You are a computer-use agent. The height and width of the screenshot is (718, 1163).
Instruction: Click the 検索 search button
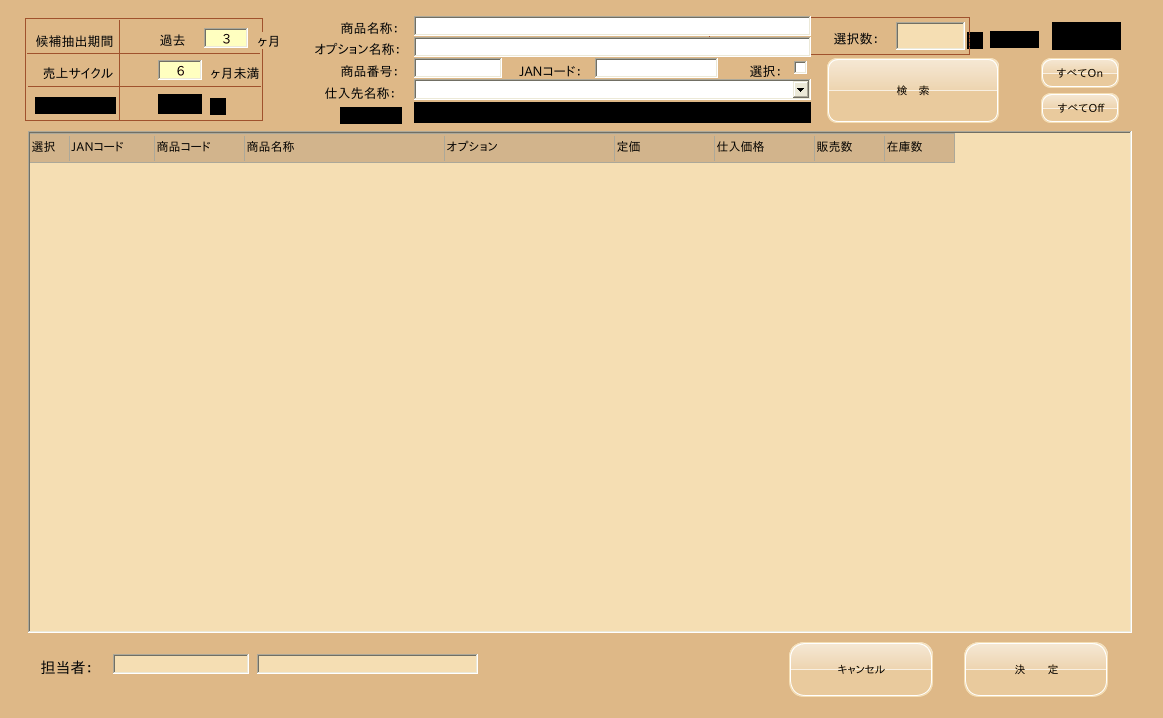coord(912,90)
